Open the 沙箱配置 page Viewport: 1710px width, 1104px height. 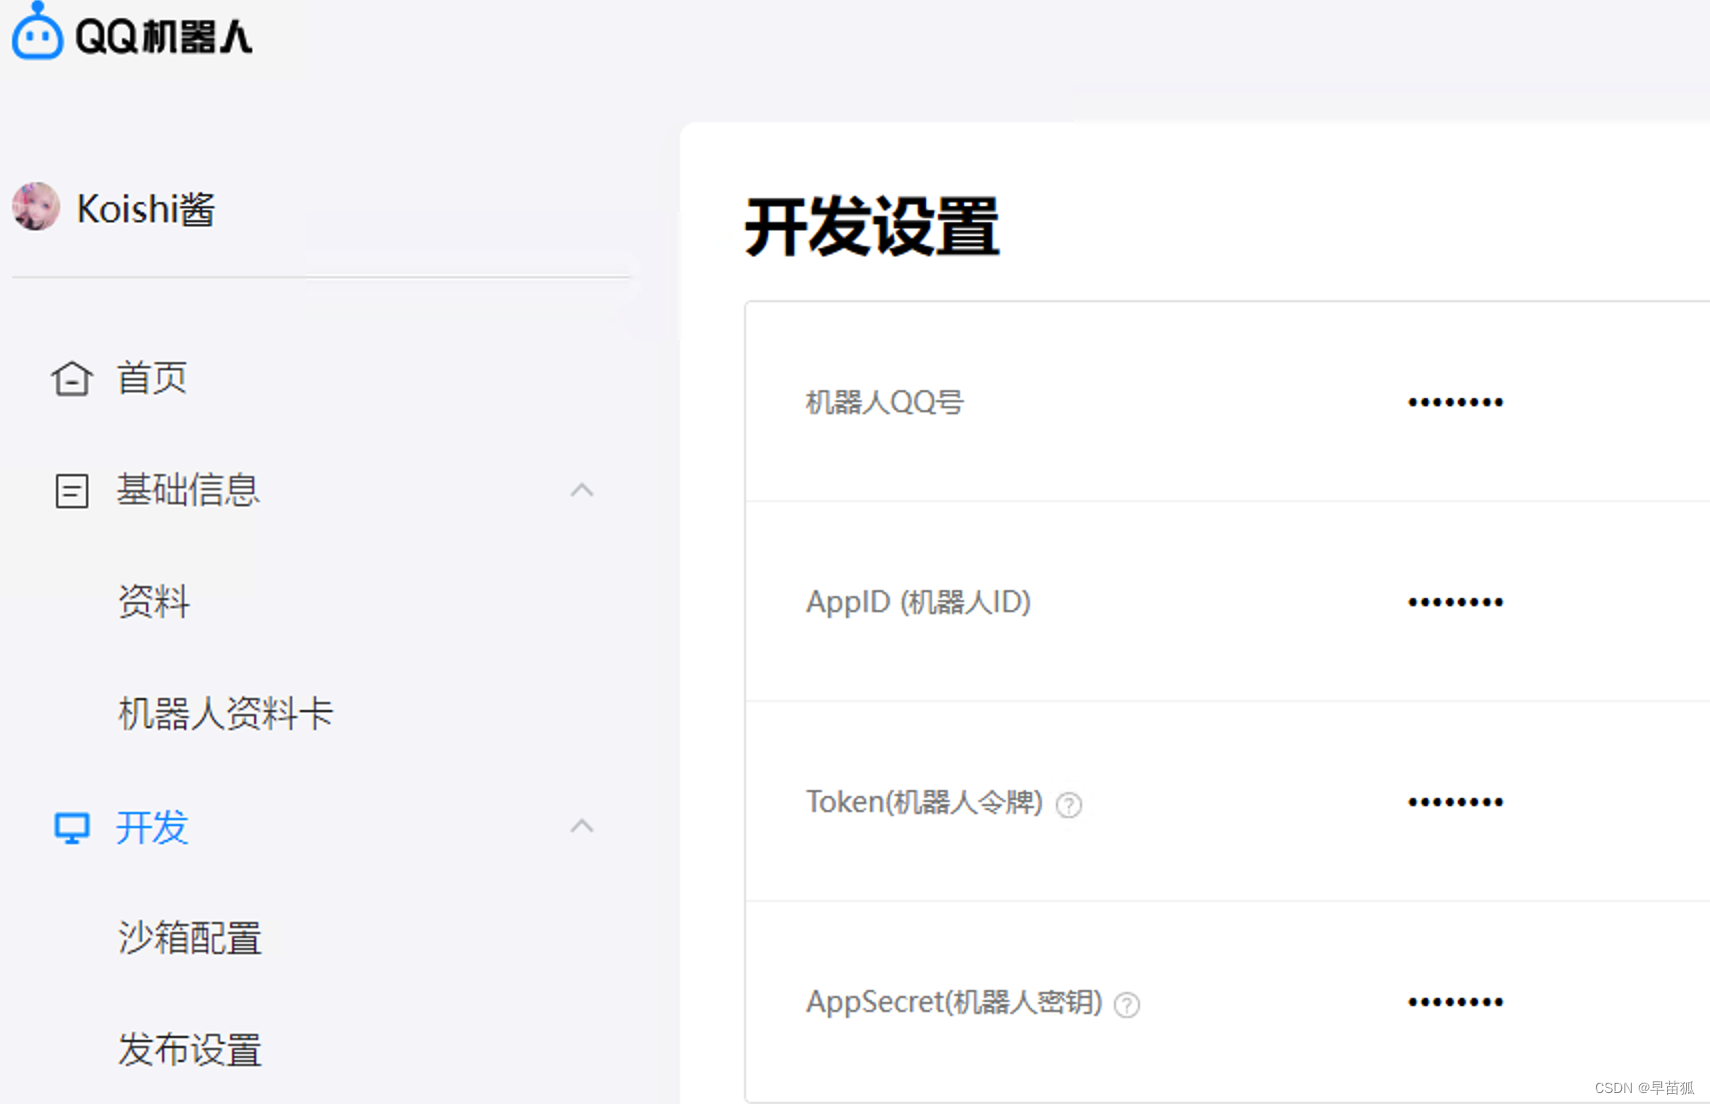point(190,939)
